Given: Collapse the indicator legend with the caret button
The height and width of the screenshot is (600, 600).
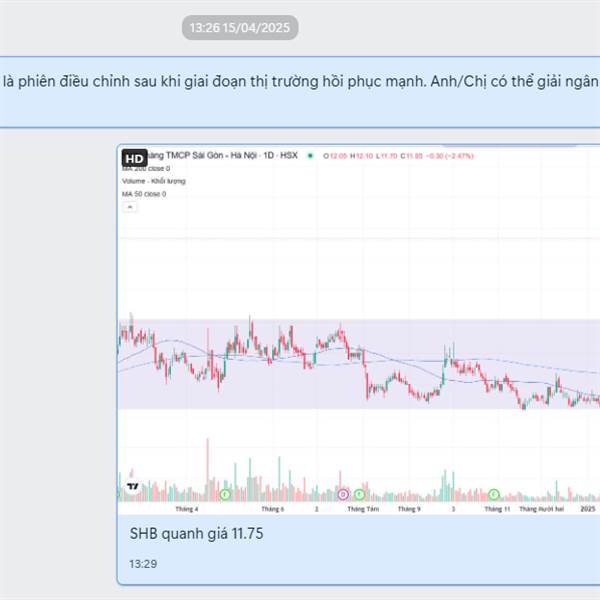Looking at the screenshot, I should click(x=130, y=207).
